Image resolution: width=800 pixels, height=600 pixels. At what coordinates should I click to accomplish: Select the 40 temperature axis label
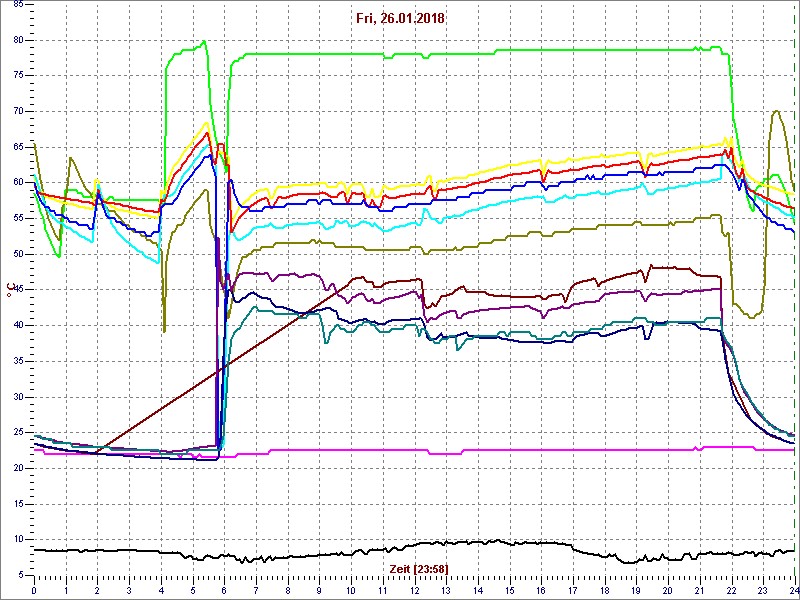[x=18, y=326]
